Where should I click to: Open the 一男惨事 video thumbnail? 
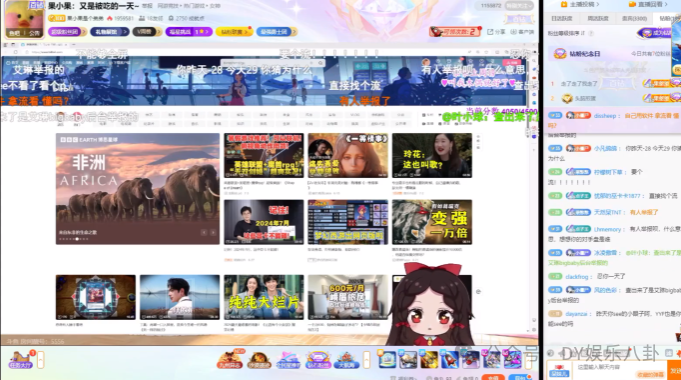(x=347, y=155)
